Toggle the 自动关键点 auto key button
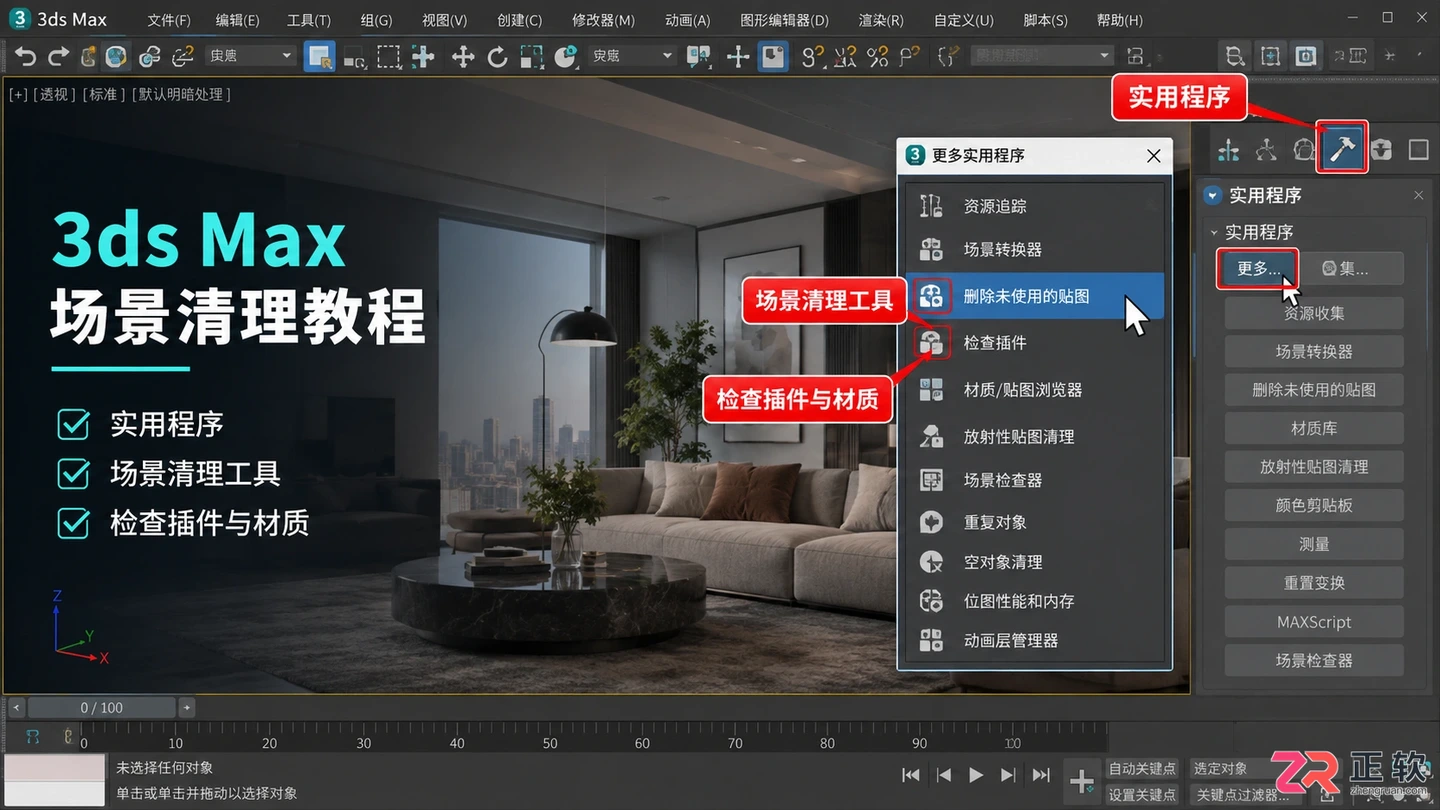The width and height of the screenshot is (1440, 810). pyautogui.click(x=1142, y=768)
